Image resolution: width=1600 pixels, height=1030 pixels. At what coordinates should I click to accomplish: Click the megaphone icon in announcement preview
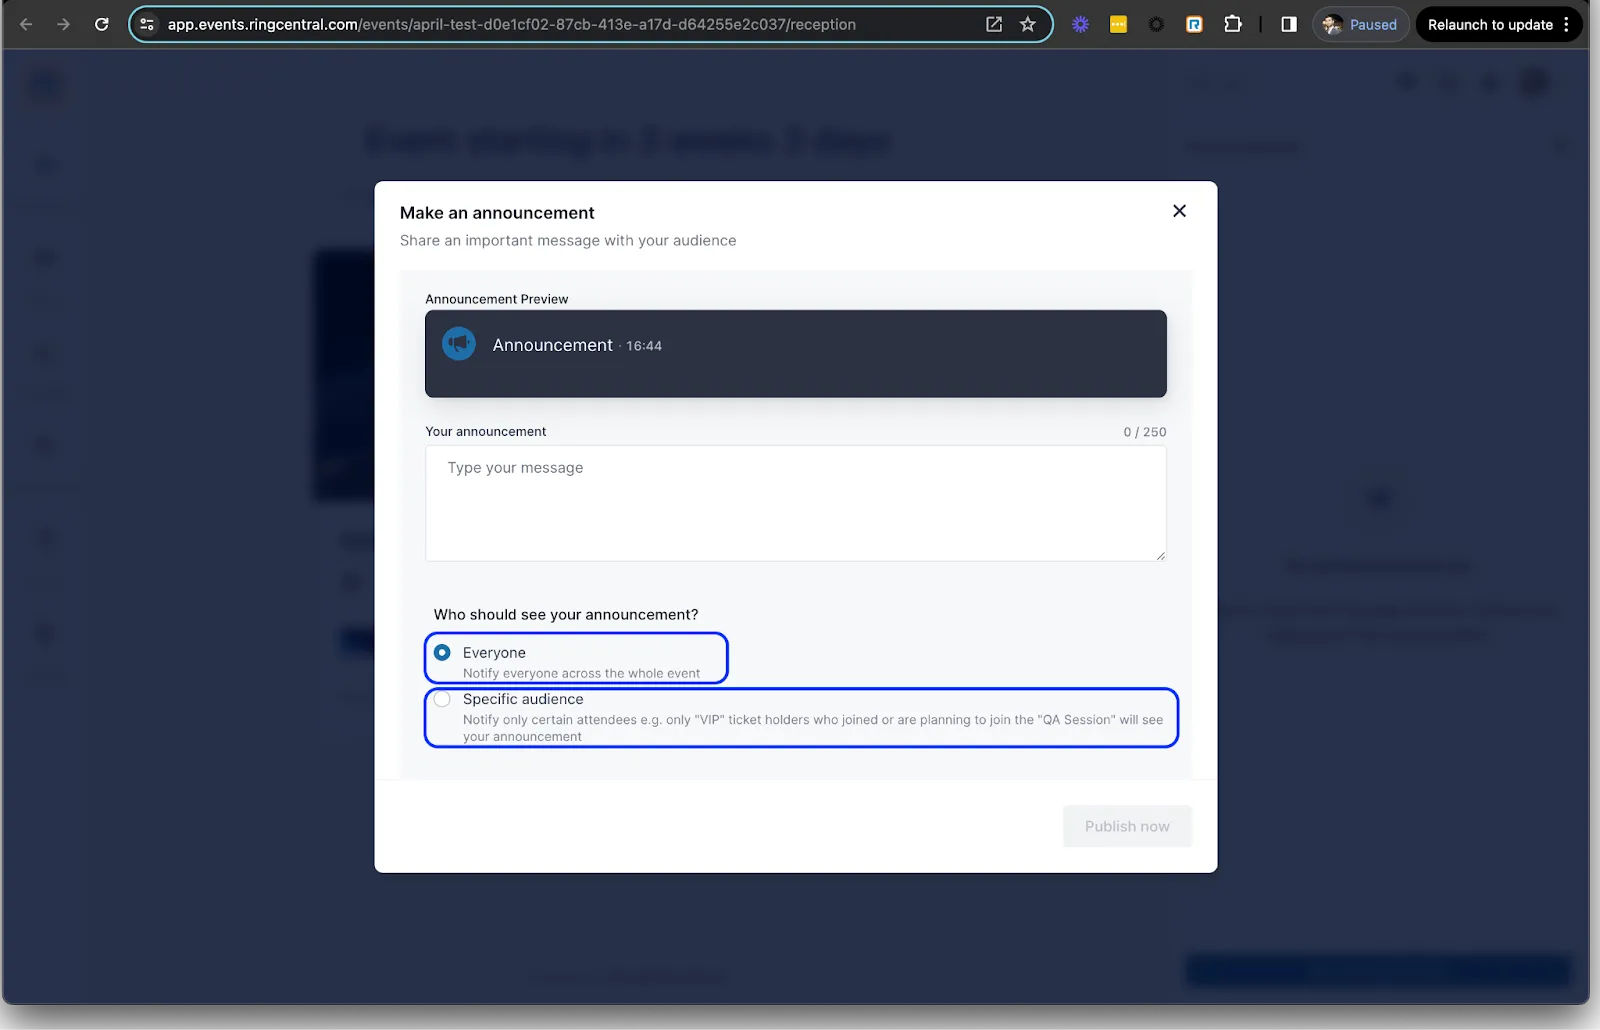tap(459, 344)
